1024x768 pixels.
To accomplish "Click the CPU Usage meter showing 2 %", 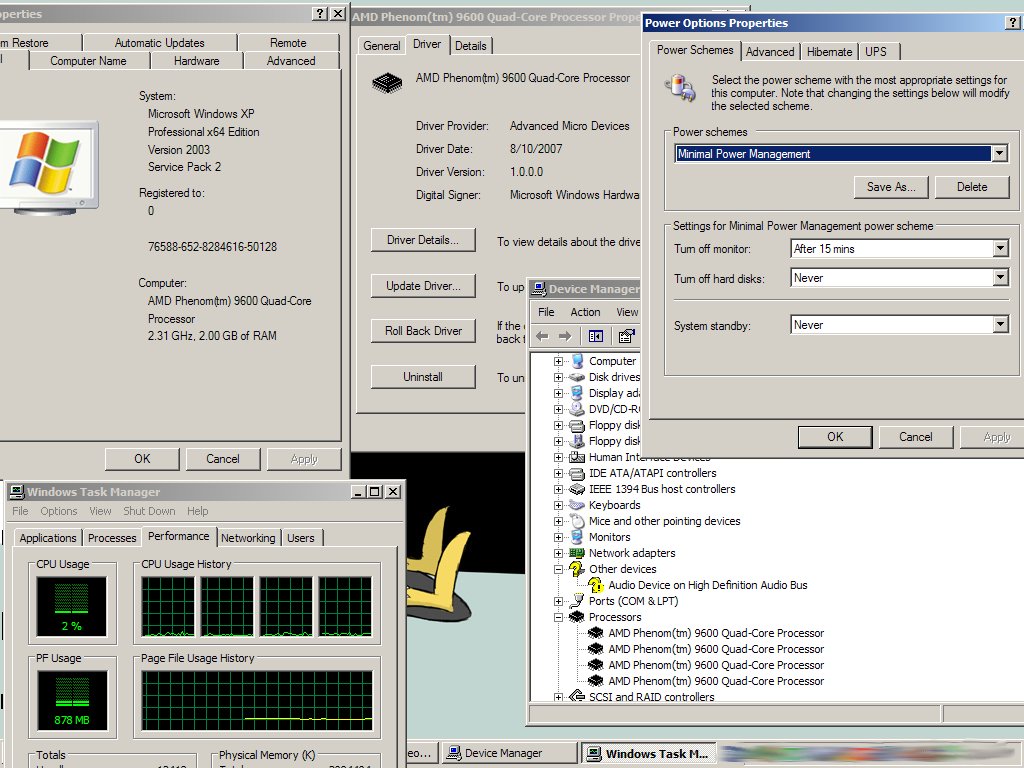I will click(71, 606).
